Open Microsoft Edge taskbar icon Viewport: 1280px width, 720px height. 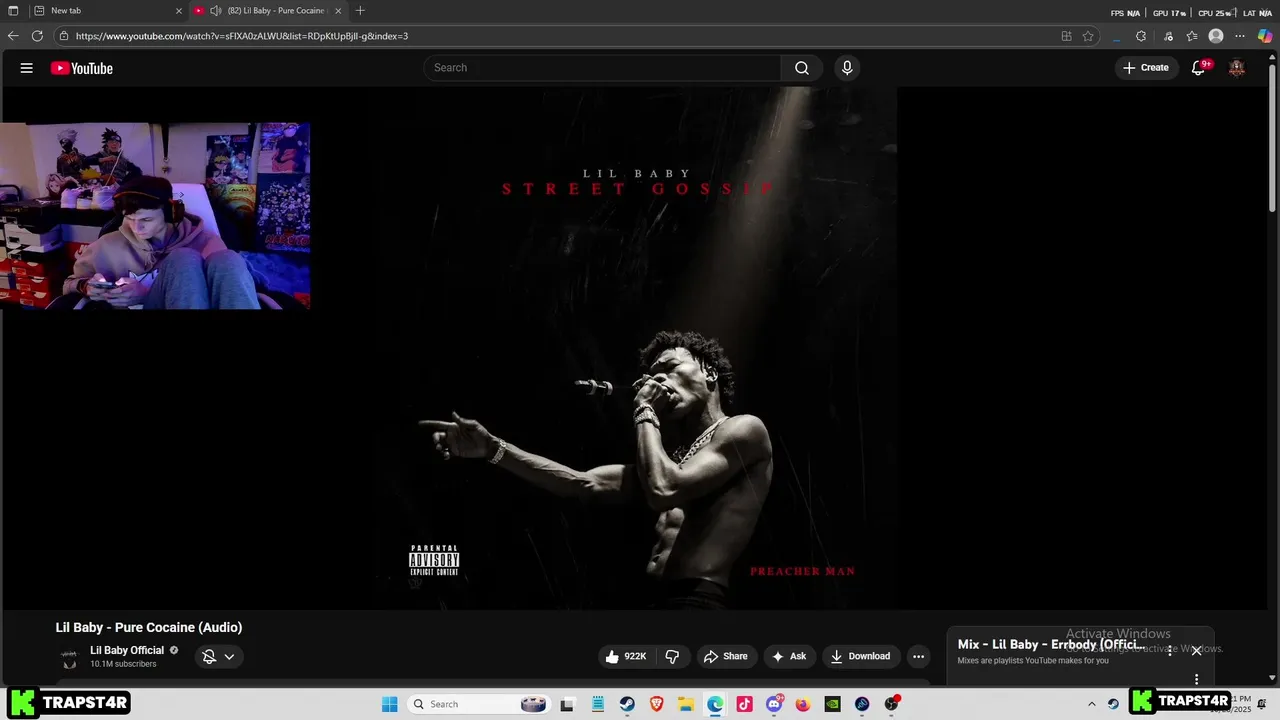pos(715,704)
